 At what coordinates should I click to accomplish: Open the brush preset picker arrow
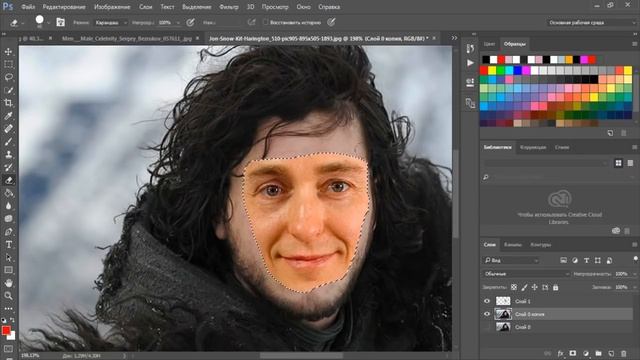click(x=48, y=23)
